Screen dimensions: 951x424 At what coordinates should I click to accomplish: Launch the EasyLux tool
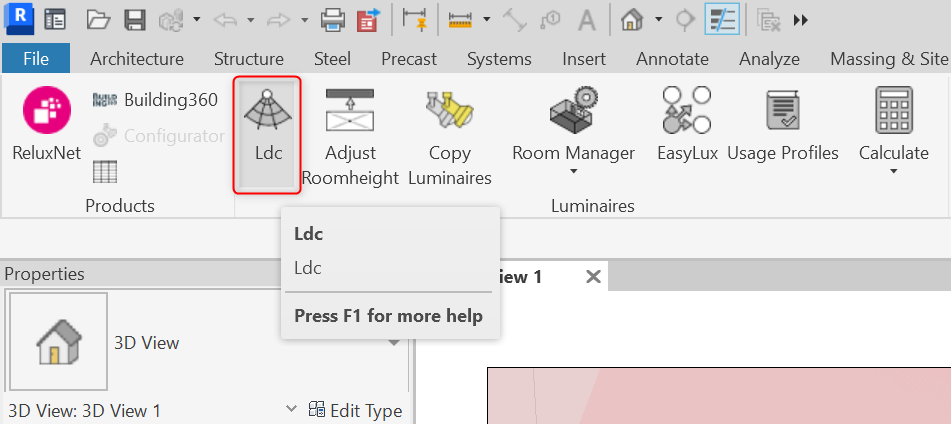pos(687,126)
